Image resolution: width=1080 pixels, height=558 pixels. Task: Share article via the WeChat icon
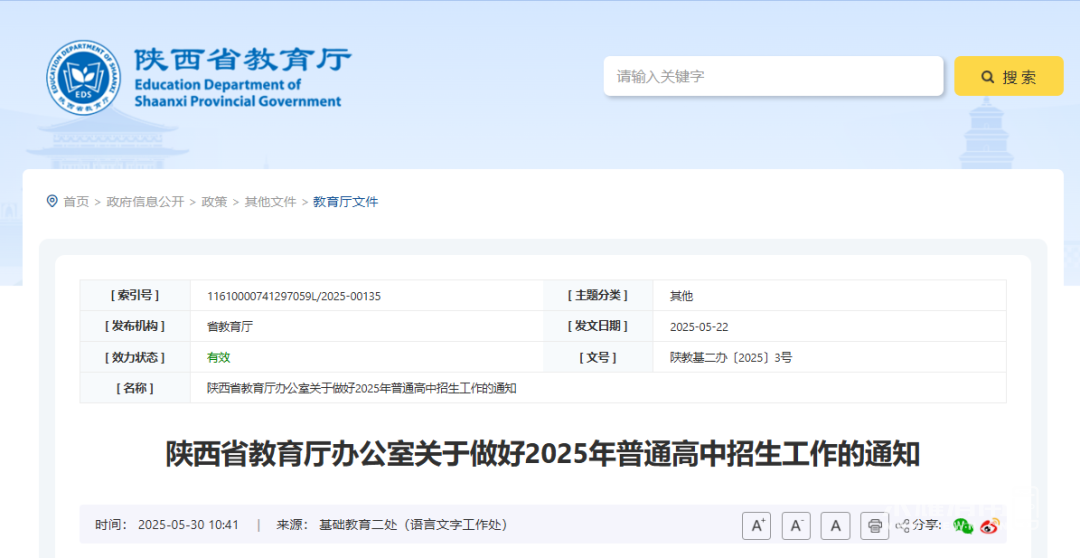962,525
